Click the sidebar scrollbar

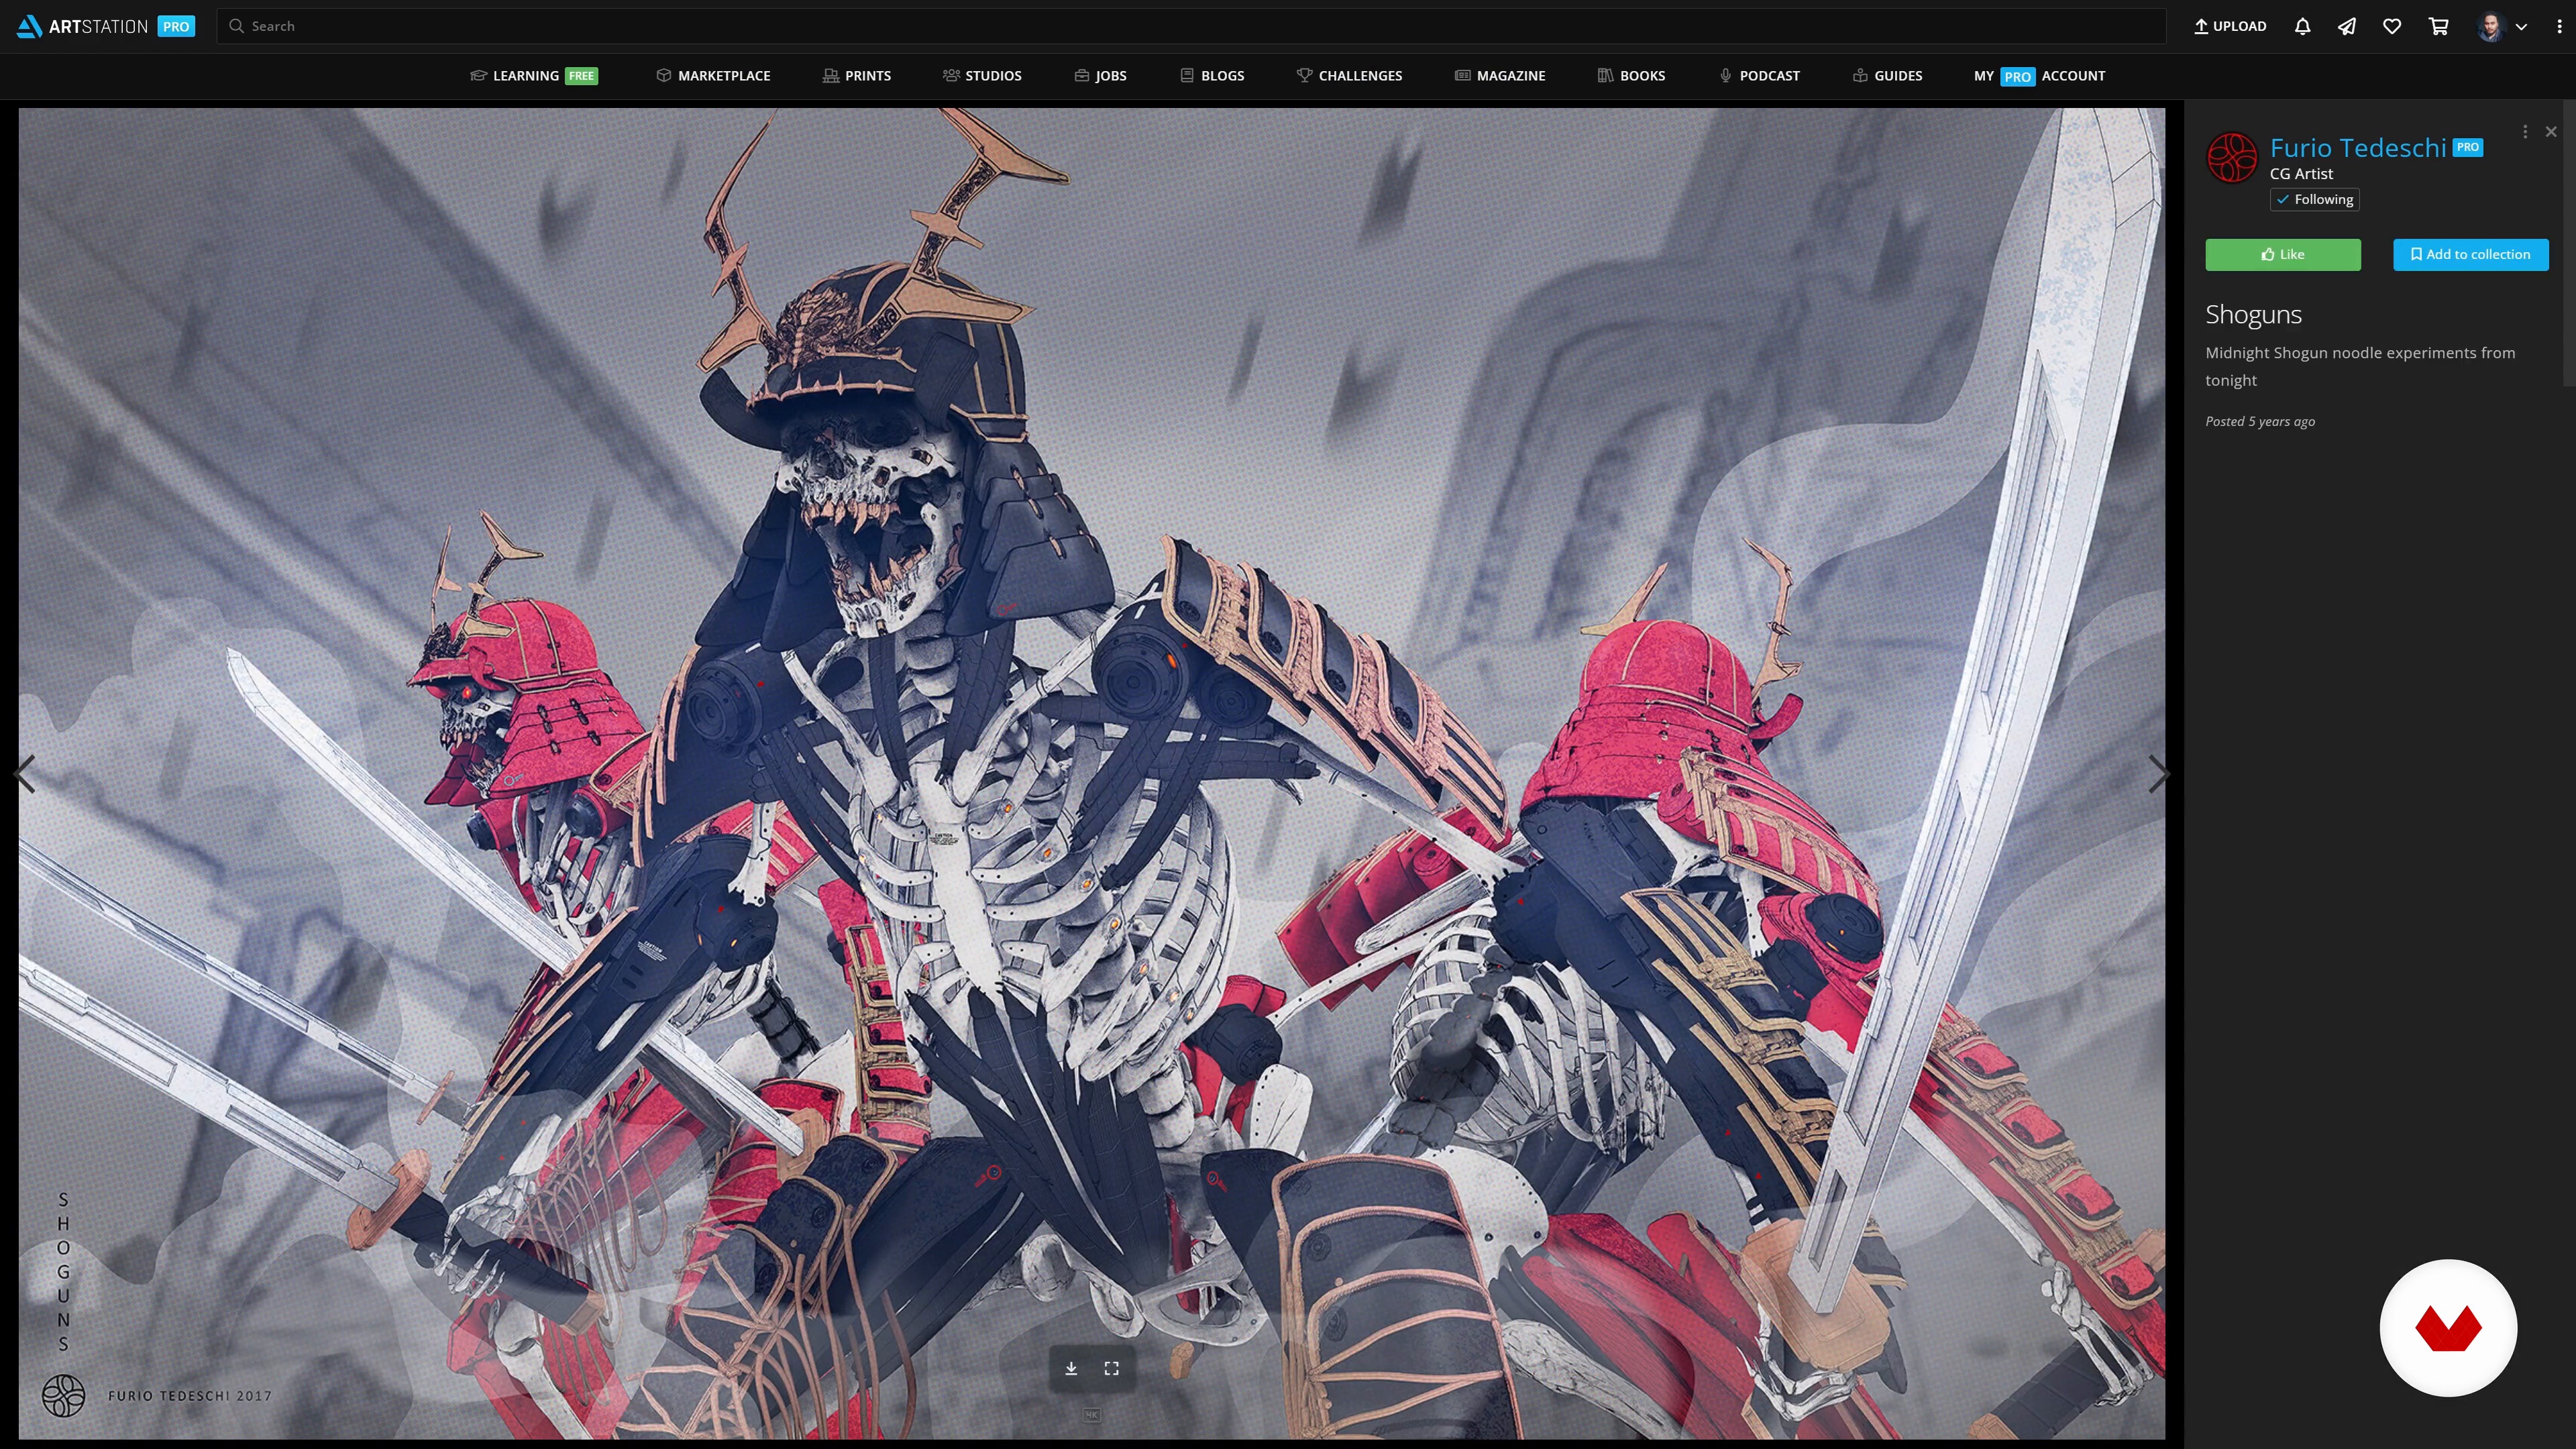click(2570, 242)
